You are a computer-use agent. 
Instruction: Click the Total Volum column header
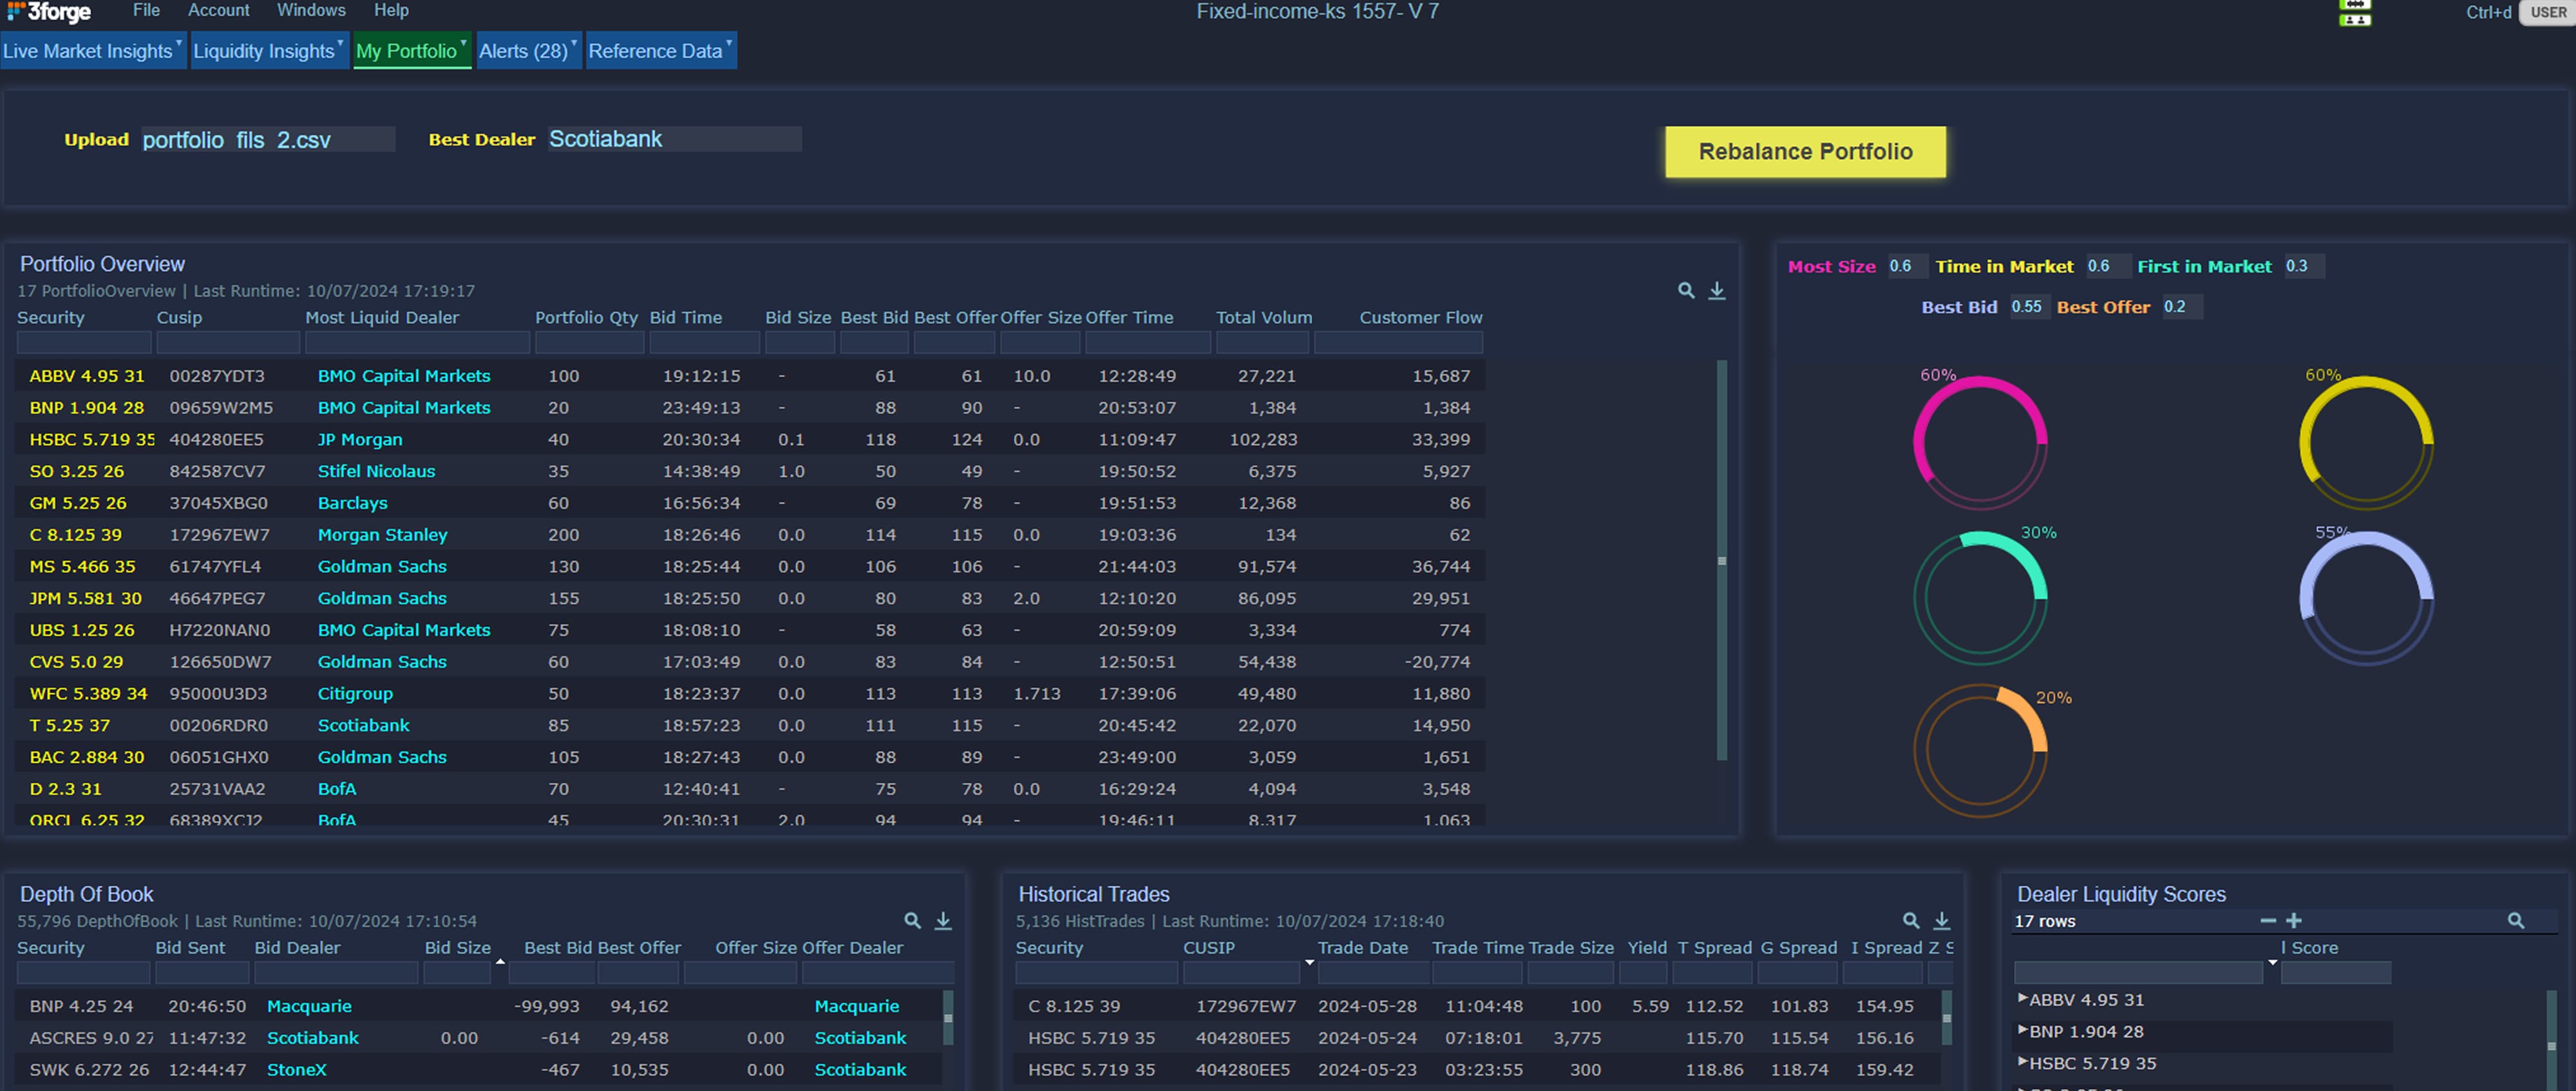(x=1264, y=318)
